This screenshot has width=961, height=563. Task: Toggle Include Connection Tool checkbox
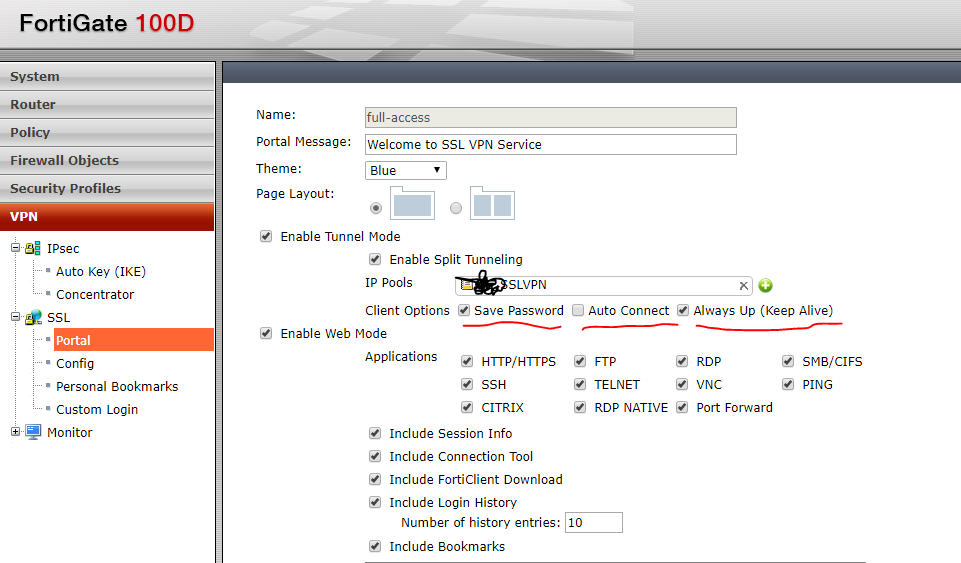pos(375,456)
